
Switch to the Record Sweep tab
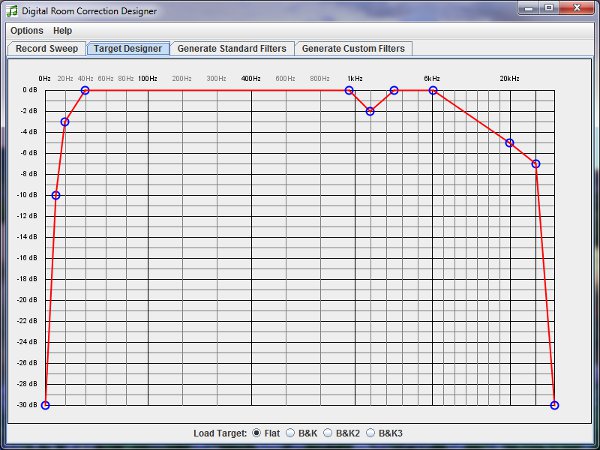click(x=46, y=48)
